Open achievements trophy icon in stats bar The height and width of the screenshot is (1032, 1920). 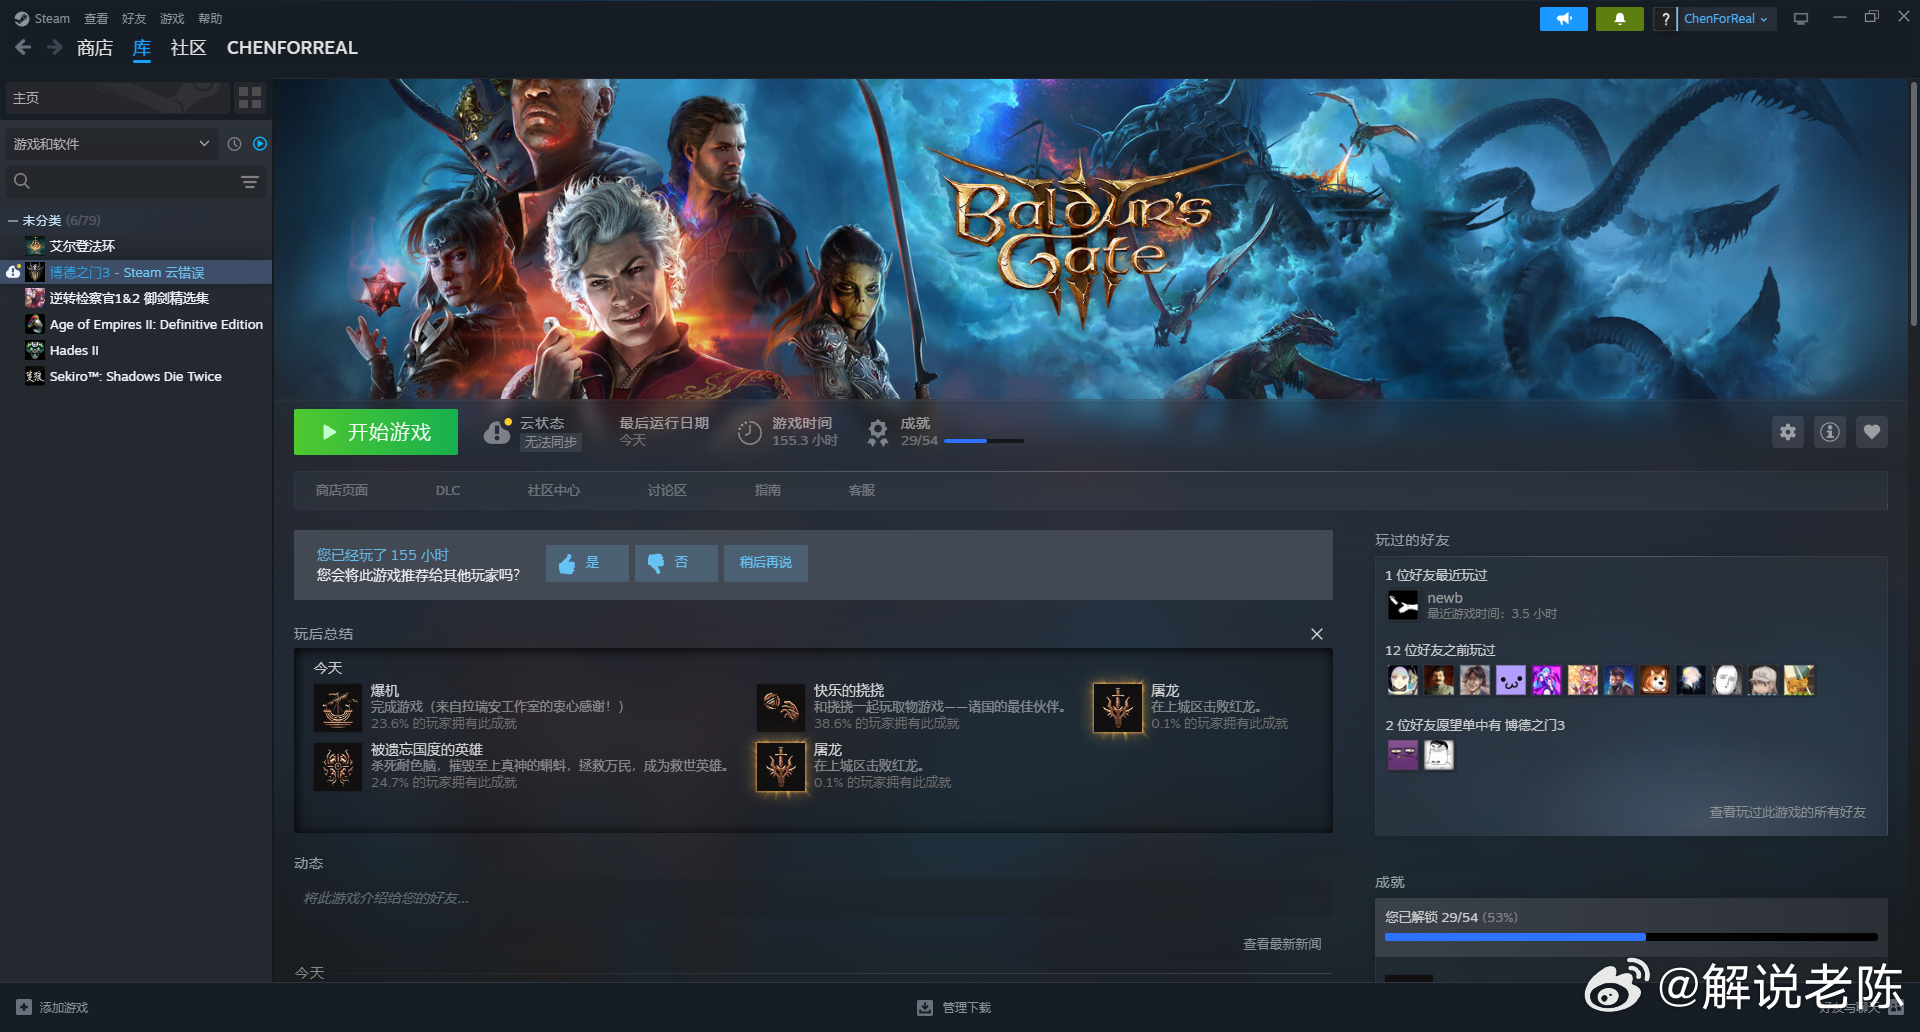[877, 432]
